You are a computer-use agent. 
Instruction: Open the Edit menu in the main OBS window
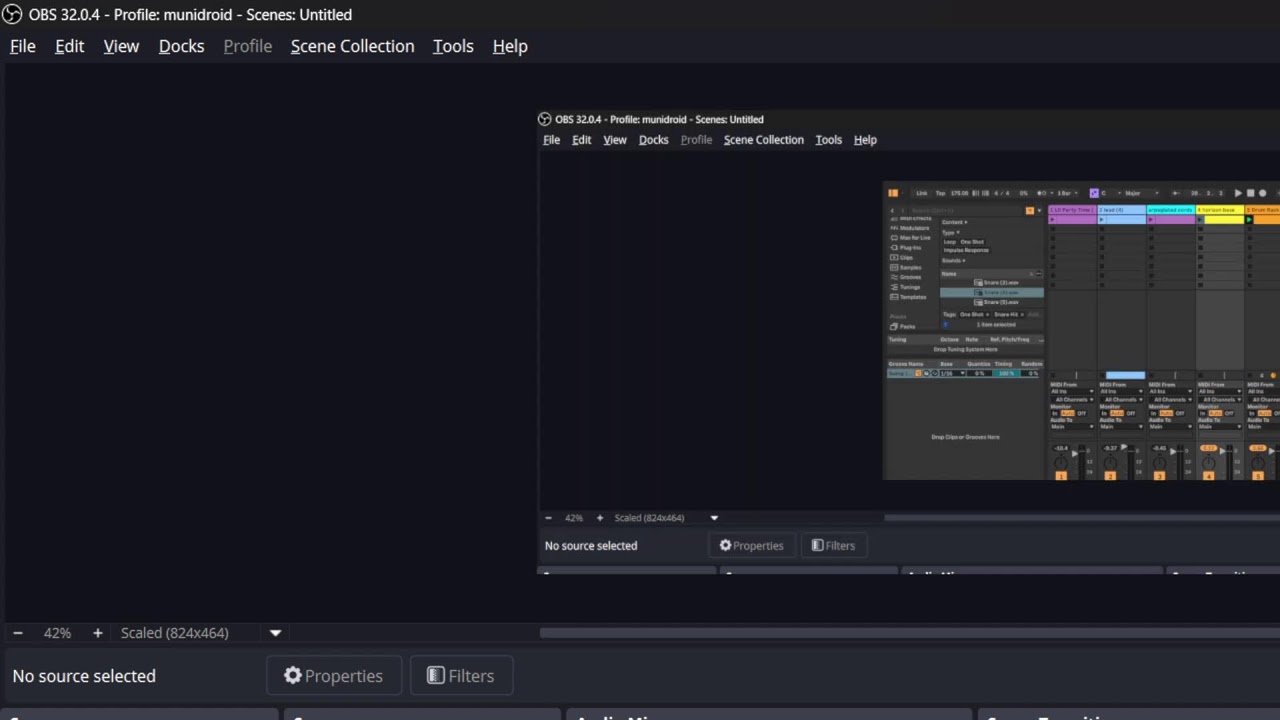69,46
